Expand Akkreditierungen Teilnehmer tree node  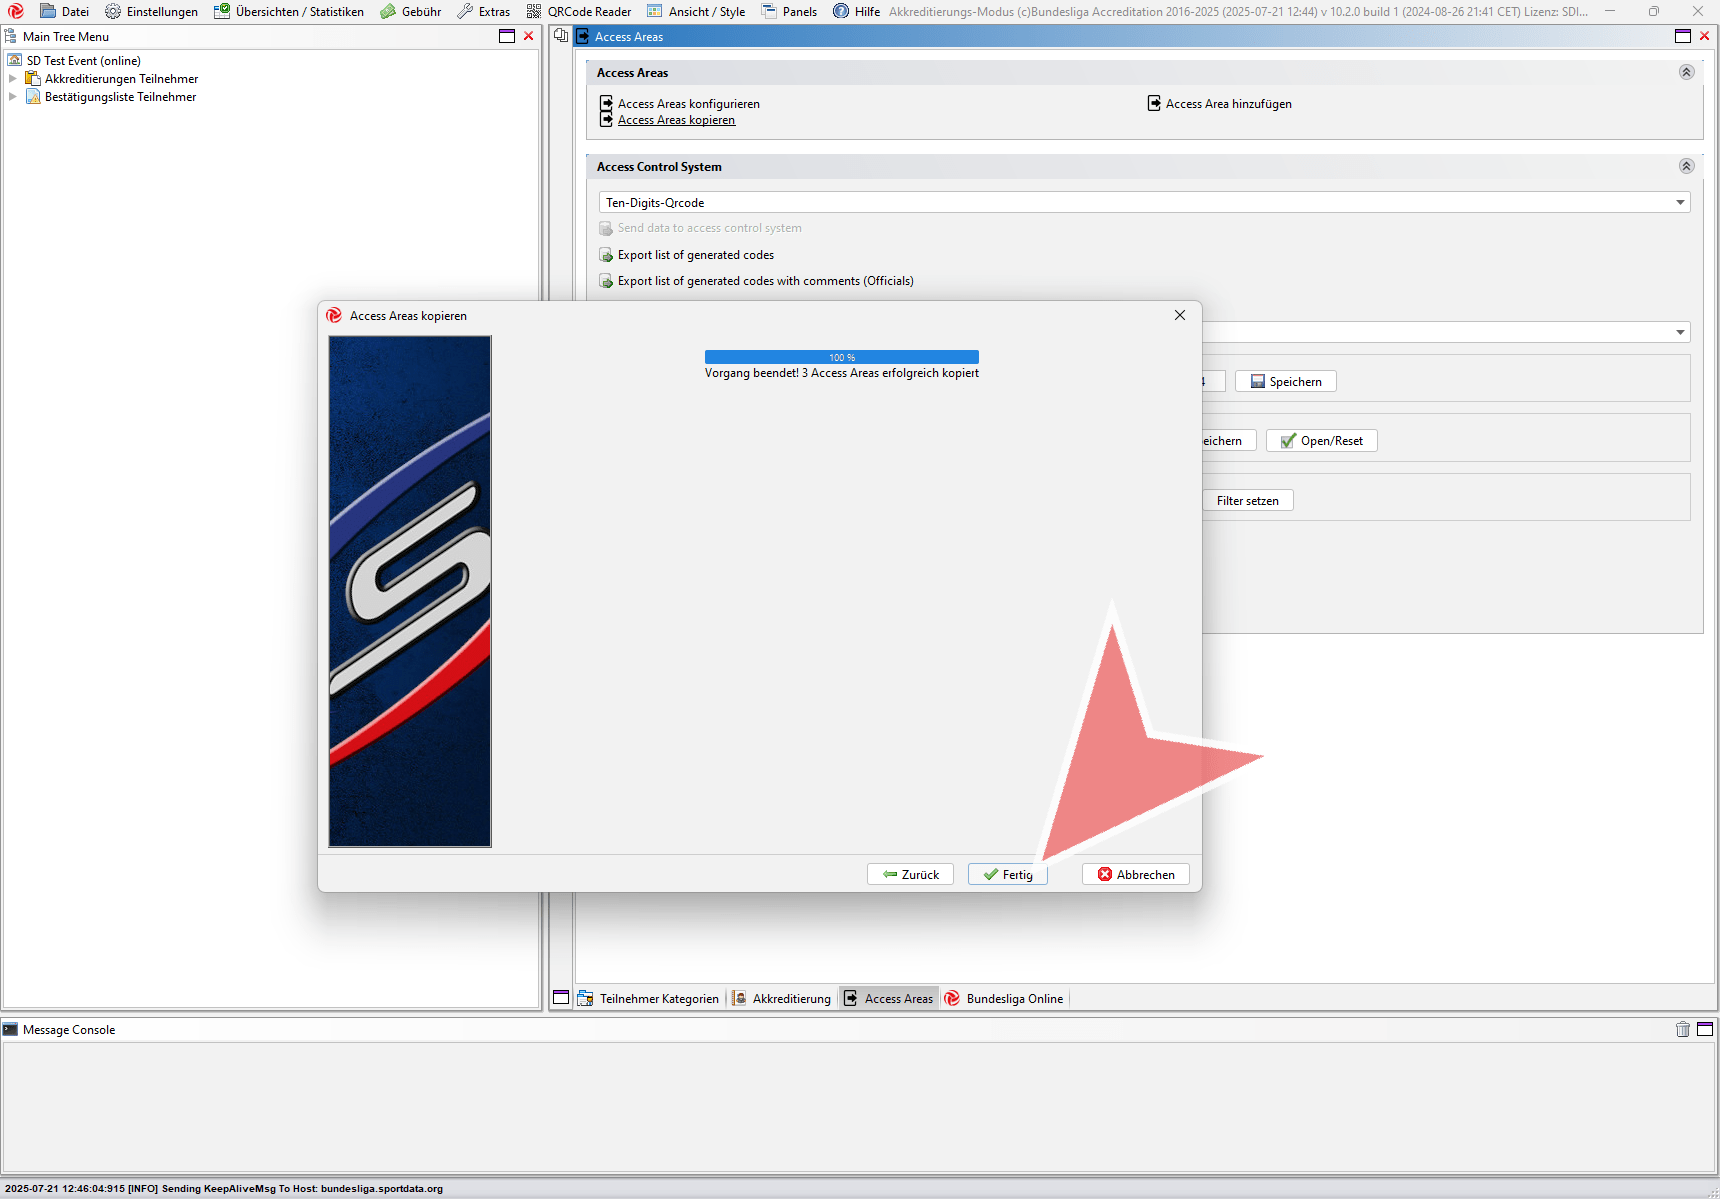pyautogui.click(x=12, y=78)
